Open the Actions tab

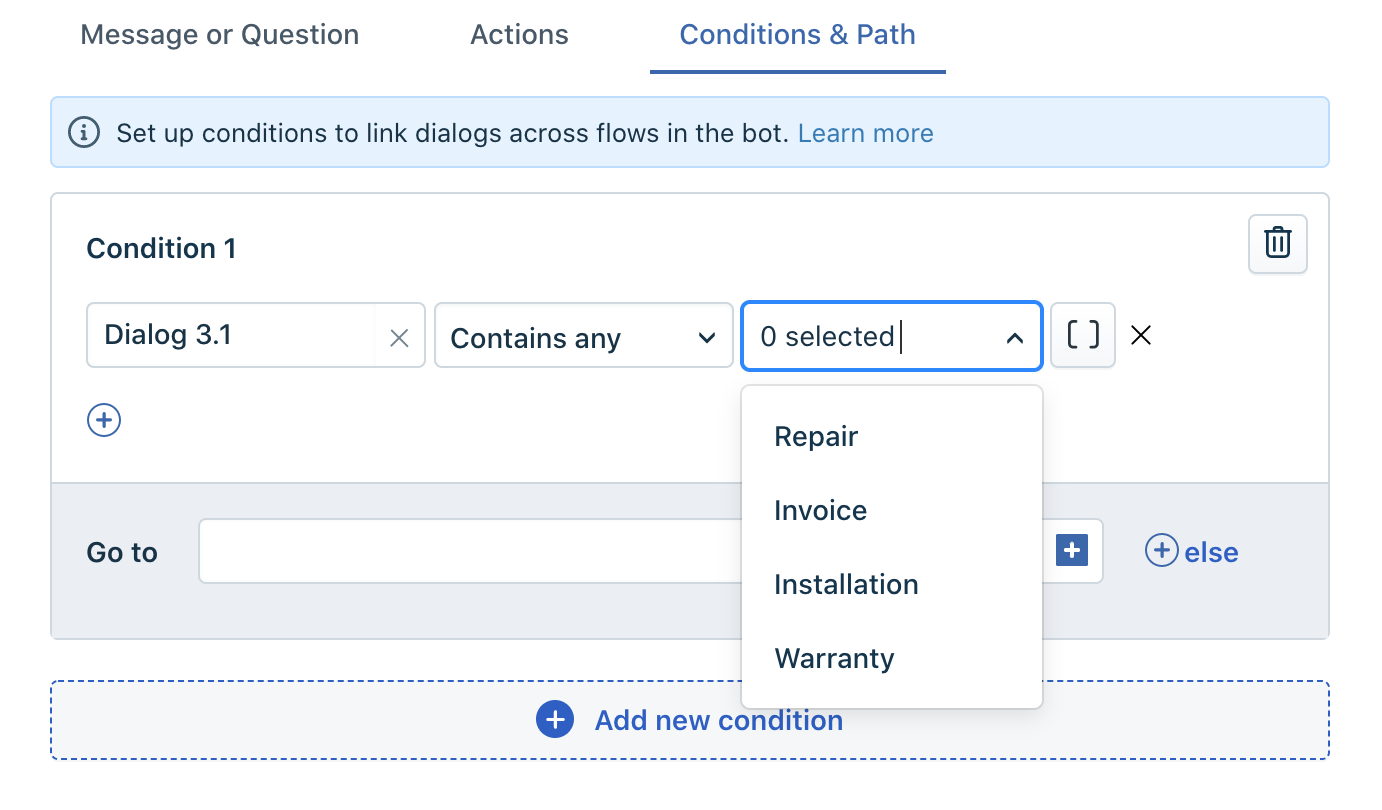(x=519, y=35)
